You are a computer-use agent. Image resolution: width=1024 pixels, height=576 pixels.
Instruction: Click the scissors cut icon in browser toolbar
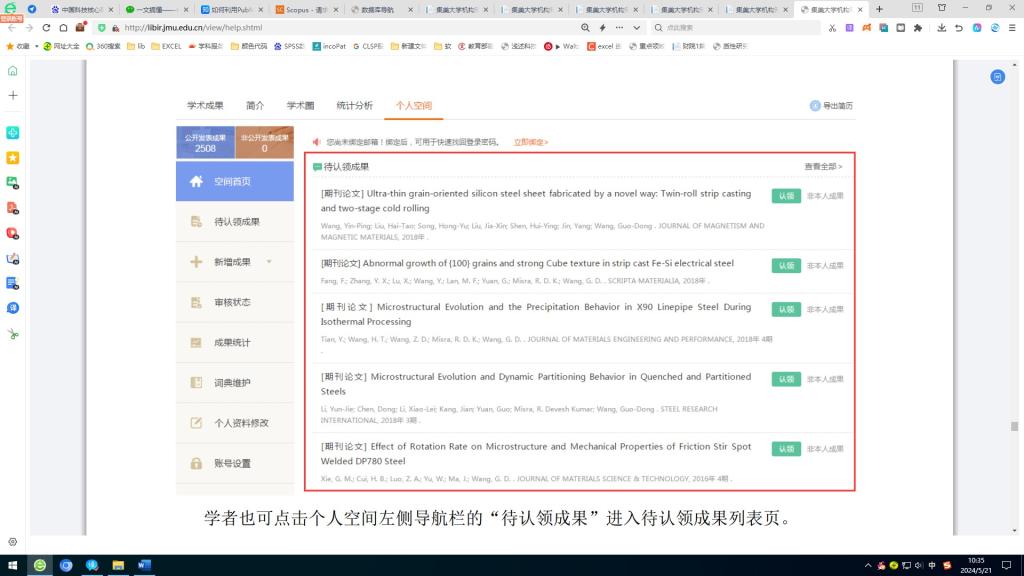click(x=832, y=28)
